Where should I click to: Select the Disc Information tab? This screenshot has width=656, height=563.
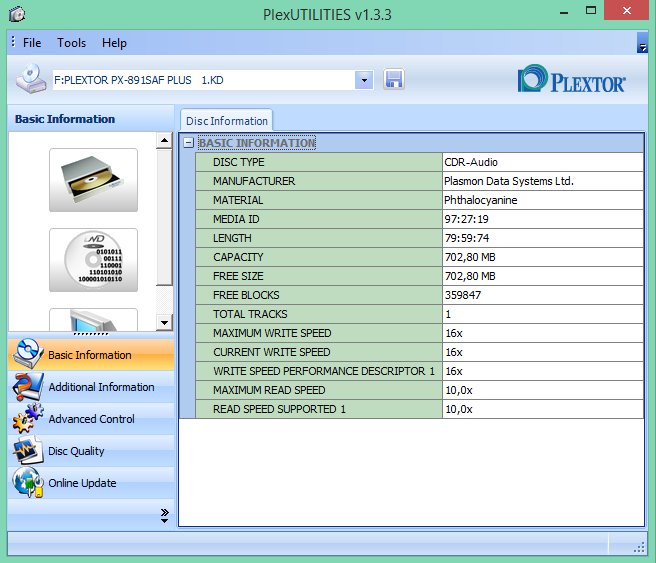click(x=226, y=121)
